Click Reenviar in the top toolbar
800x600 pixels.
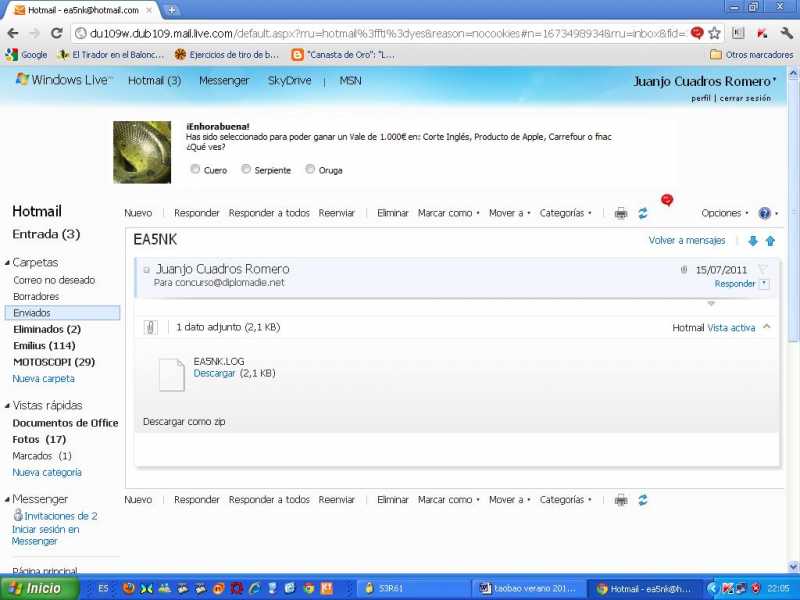coord(337,213)
